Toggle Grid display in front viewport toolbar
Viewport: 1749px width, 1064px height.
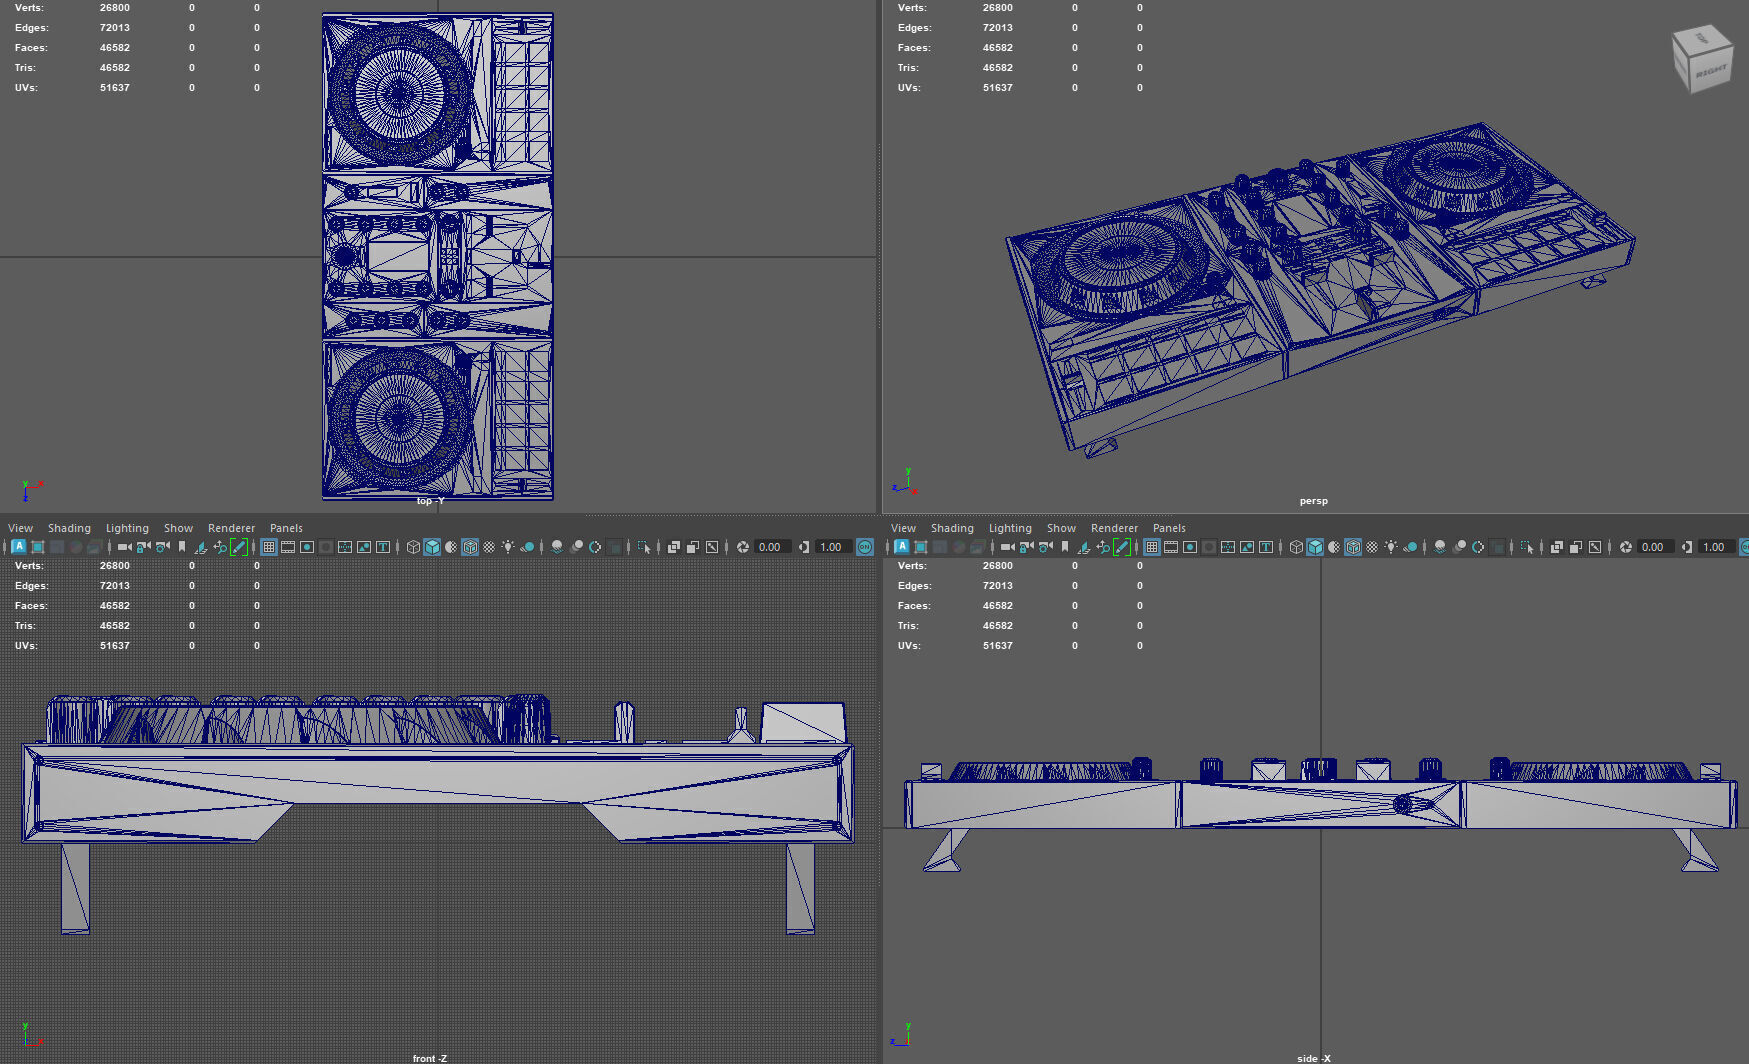click(x=269, y=547)
